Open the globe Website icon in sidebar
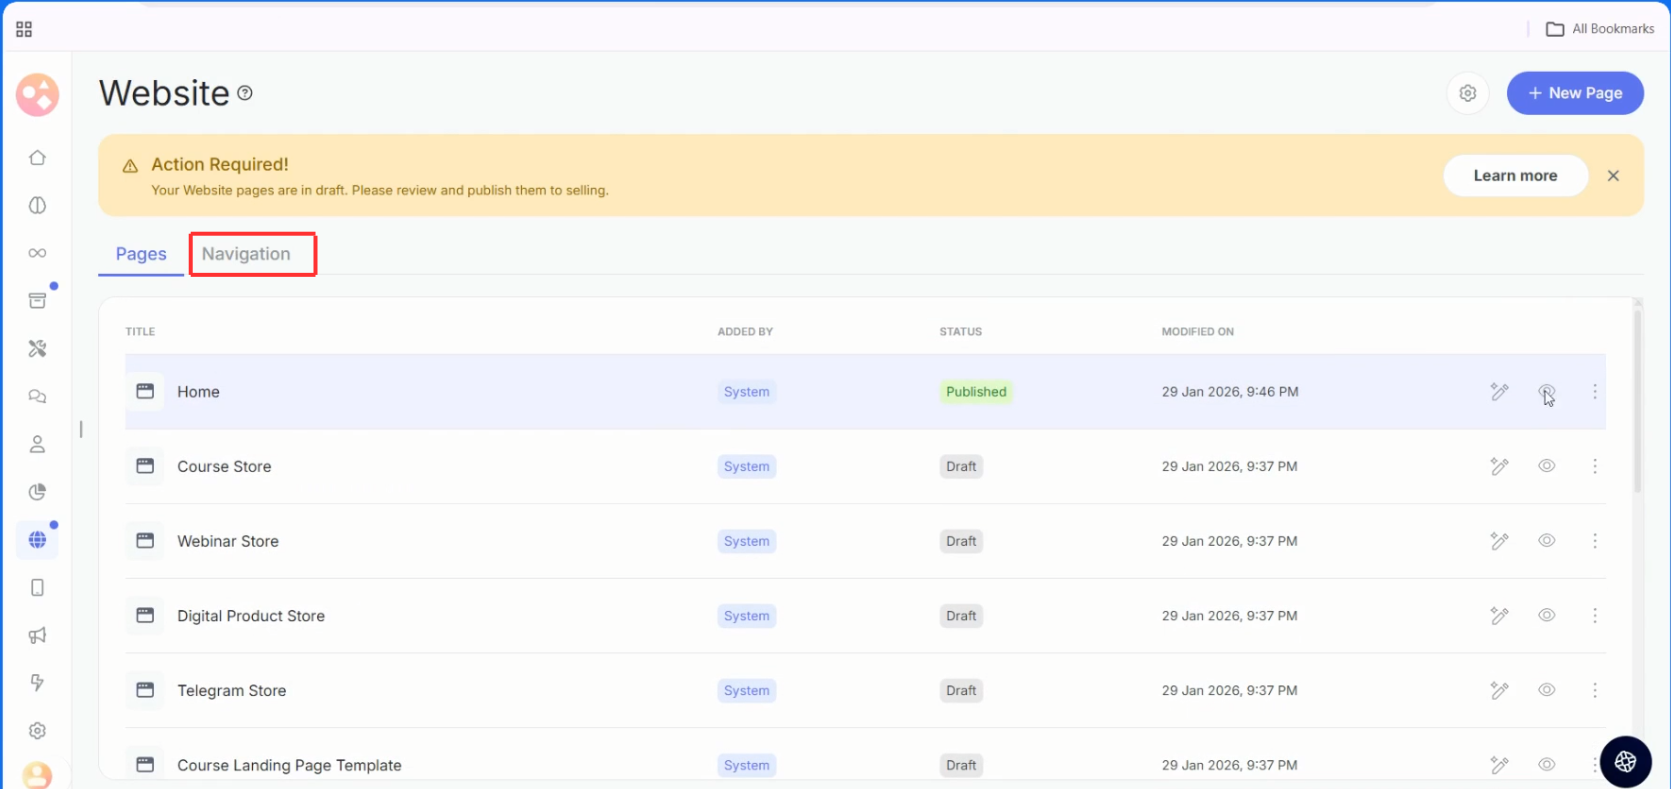Image resolution: width=1671 pixels, height=789 pixels. tap(37, 540)
